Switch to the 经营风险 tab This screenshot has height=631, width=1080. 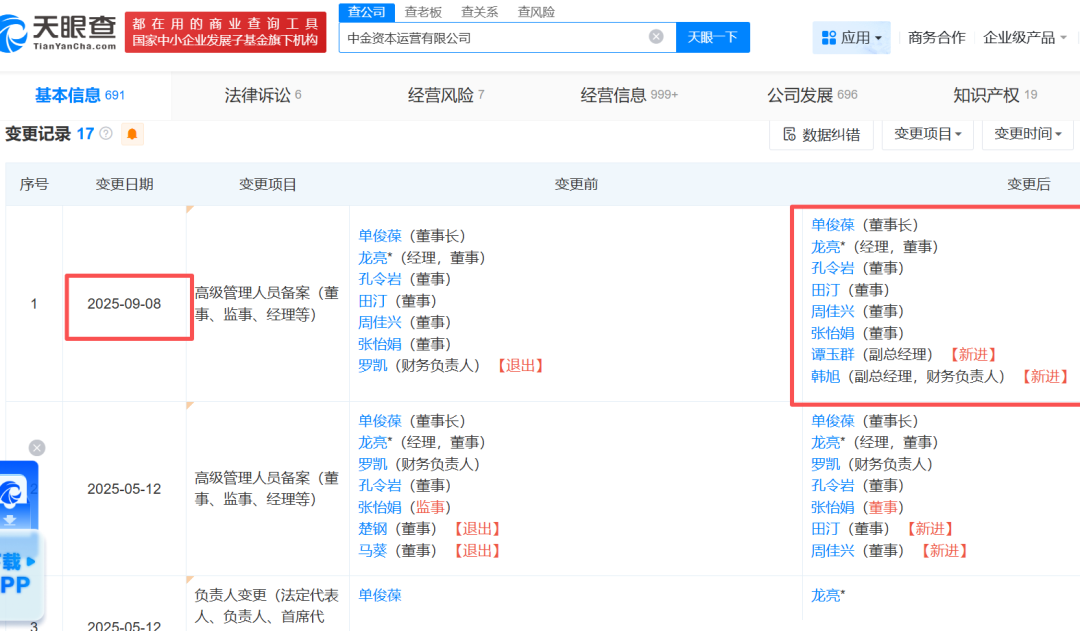(445, 96)
